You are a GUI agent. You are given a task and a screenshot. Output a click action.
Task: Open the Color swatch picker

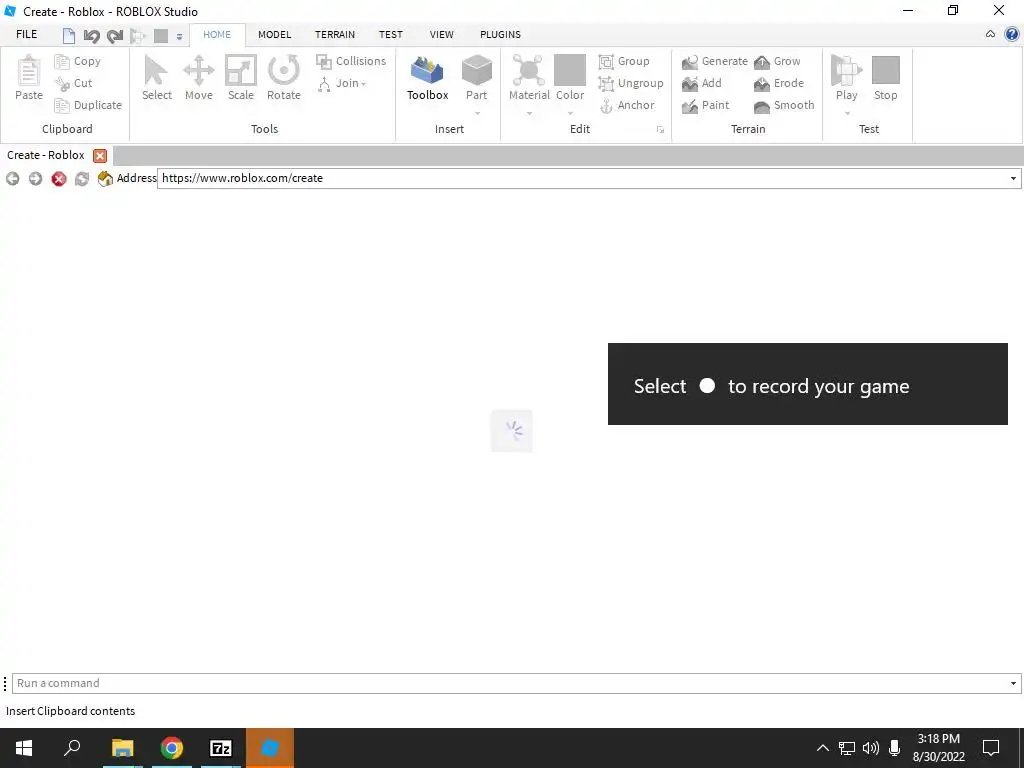570,78
